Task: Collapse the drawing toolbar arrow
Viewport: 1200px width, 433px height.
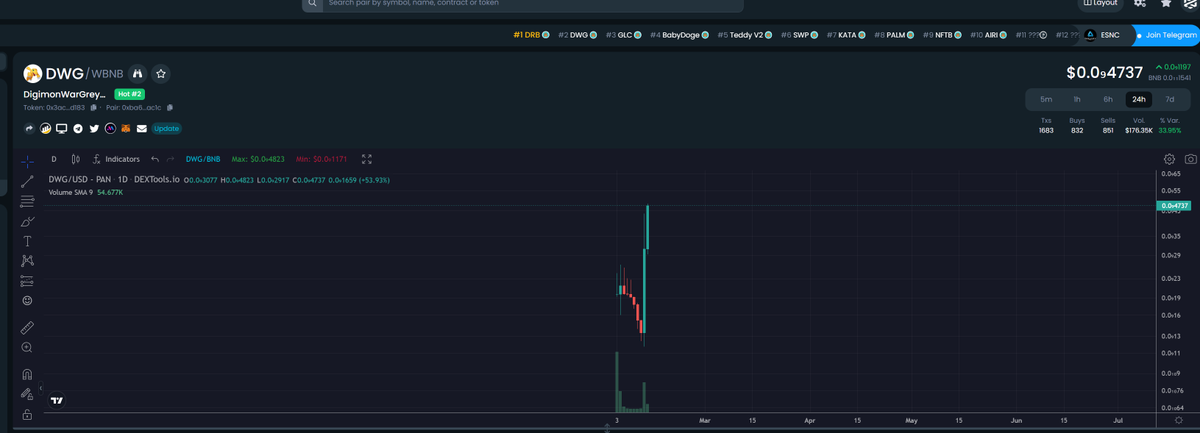Action: 41,386
